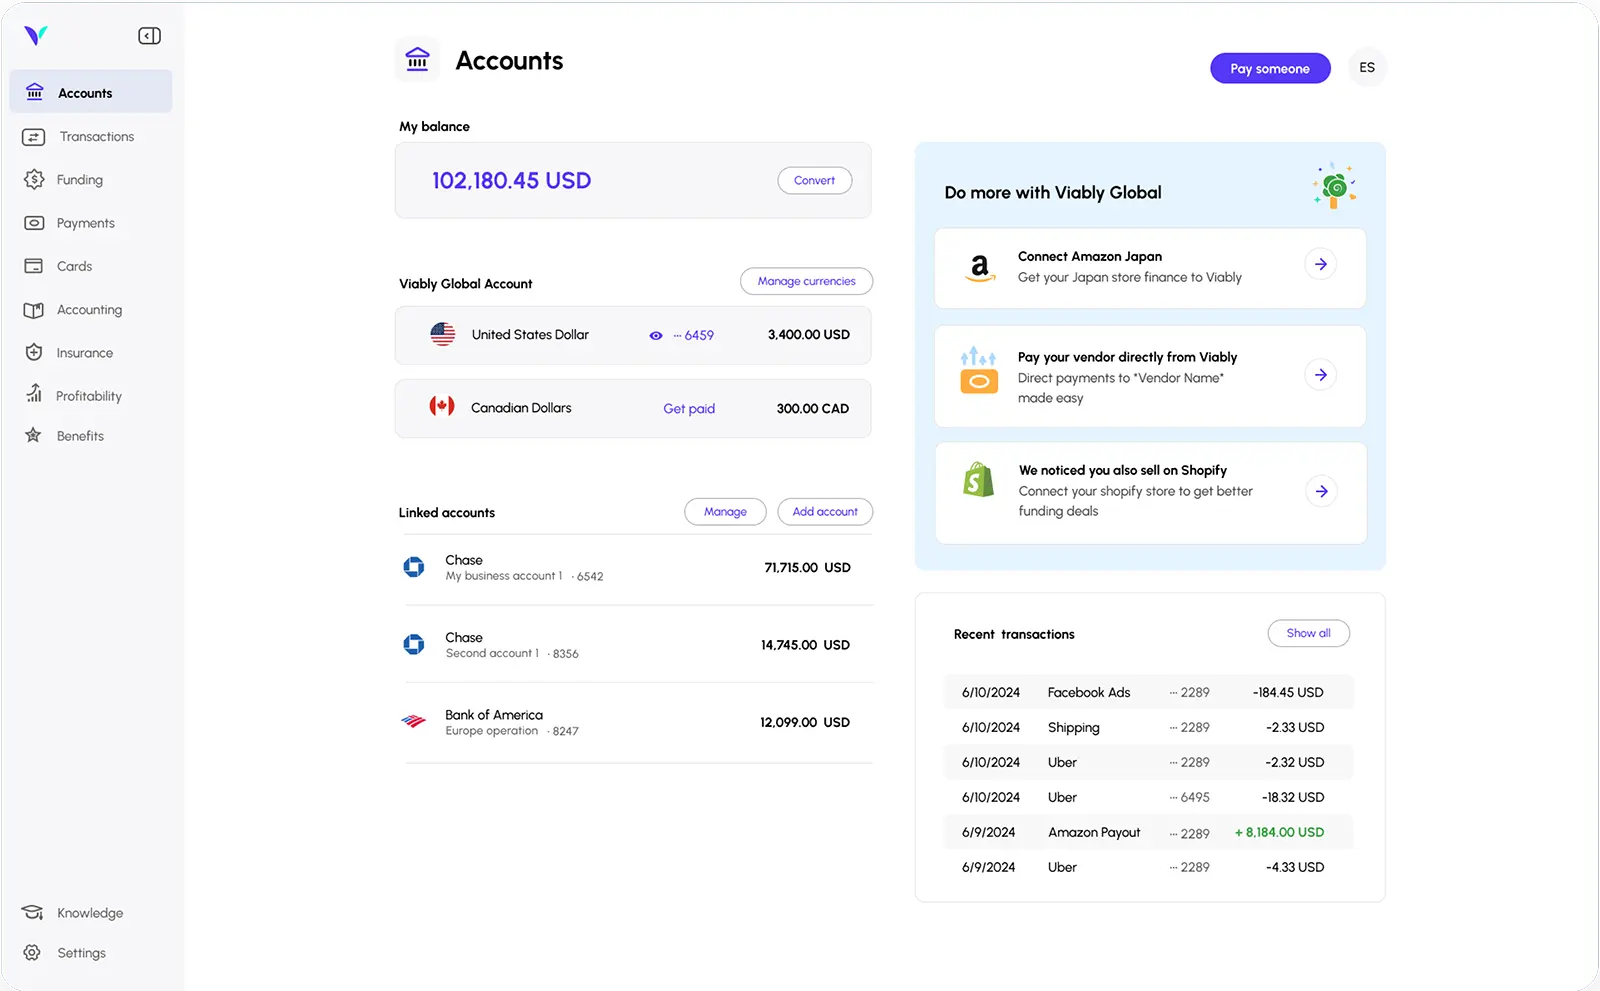Open the Connect Amazon Japan arrow
Image resolution: width=1600 pixels, height=991 pixels.
1321,263
